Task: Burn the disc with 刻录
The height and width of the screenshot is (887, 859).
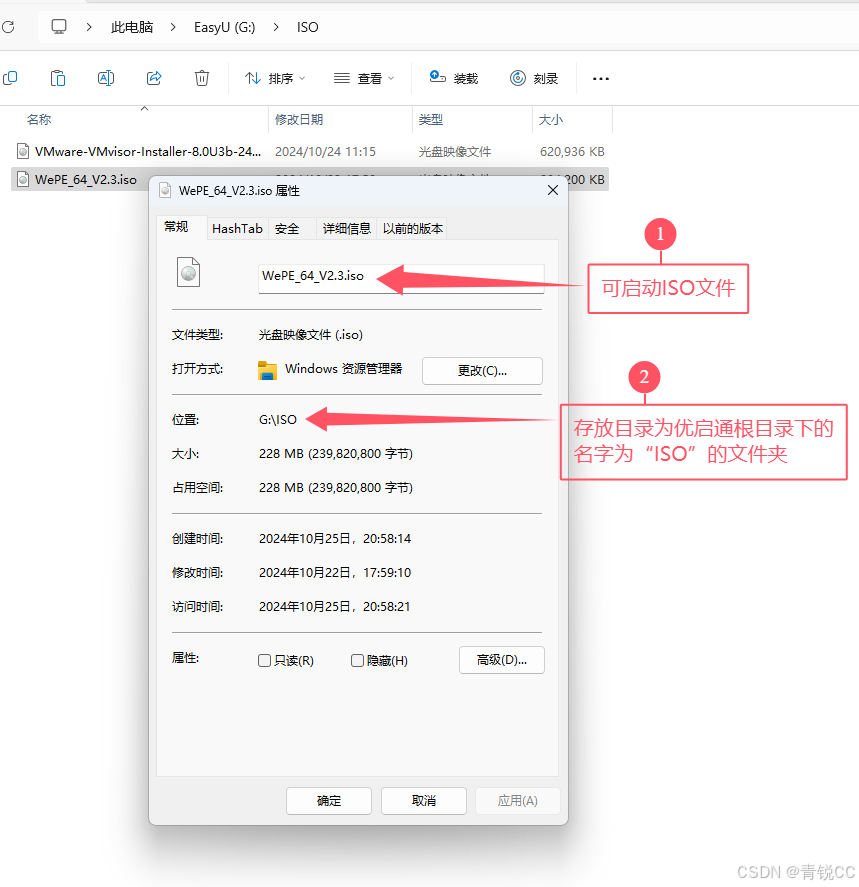Action: click(x=534, y=78)
